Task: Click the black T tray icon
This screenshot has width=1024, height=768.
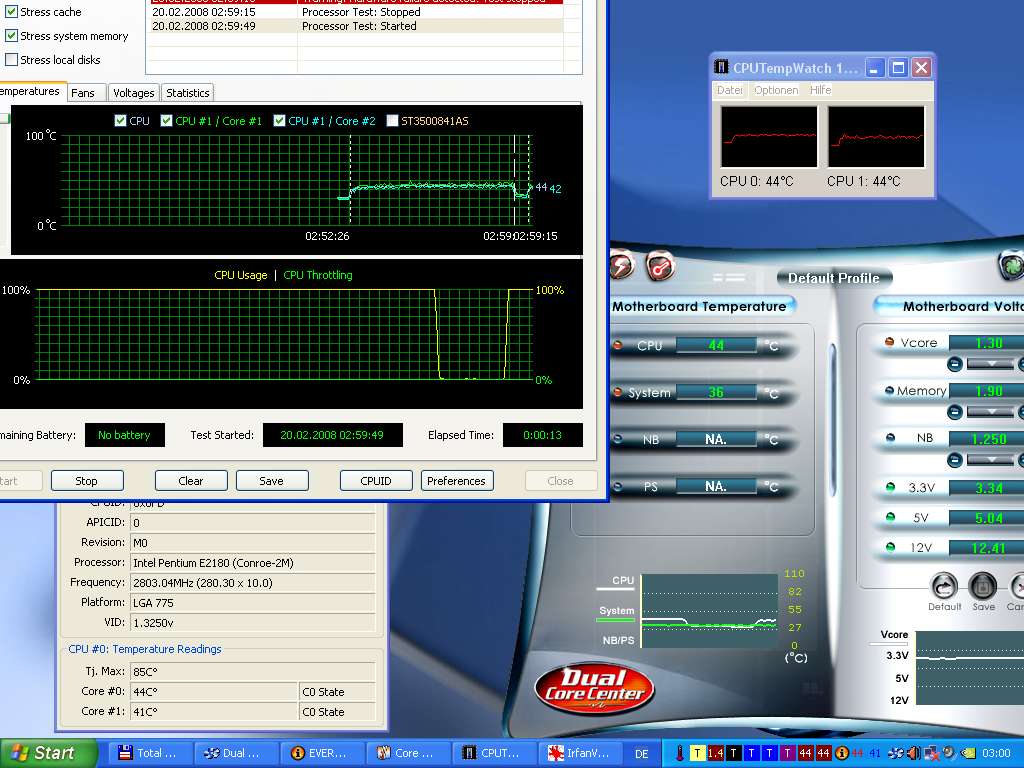Action: (733, 753)
